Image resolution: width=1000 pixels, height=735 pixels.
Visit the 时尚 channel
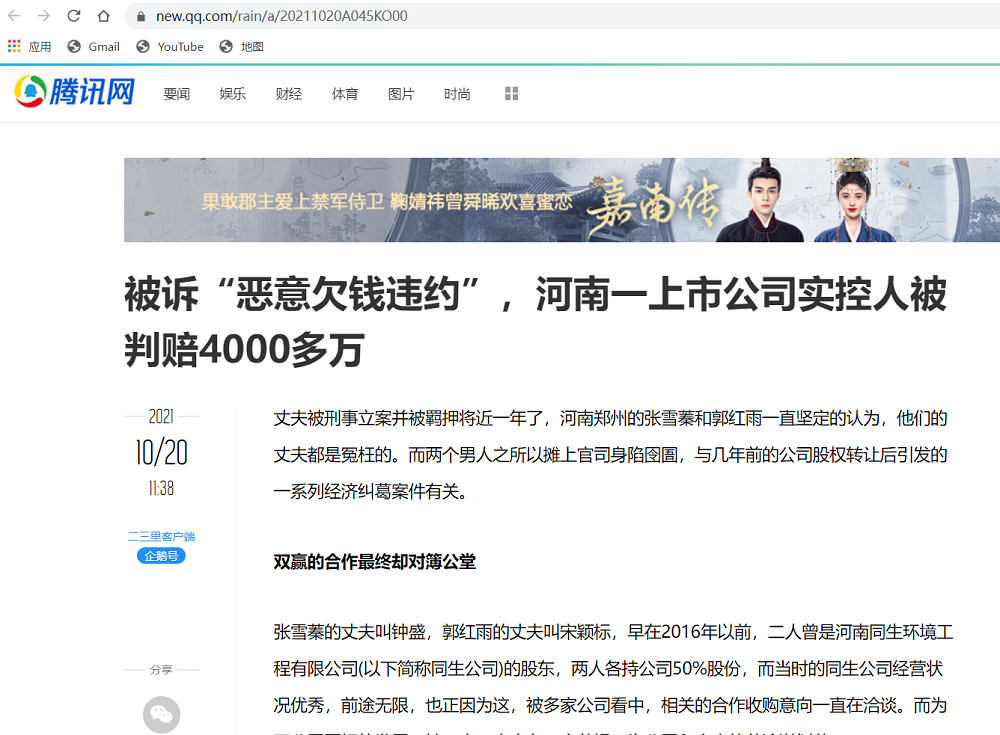coord(457,94)
